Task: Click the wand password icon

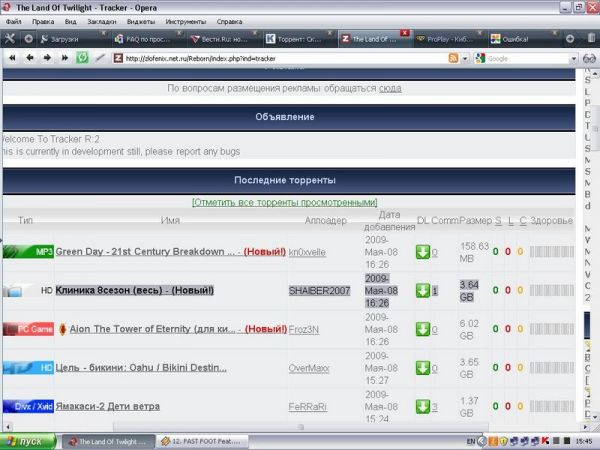Action: [x=100, y=58]
